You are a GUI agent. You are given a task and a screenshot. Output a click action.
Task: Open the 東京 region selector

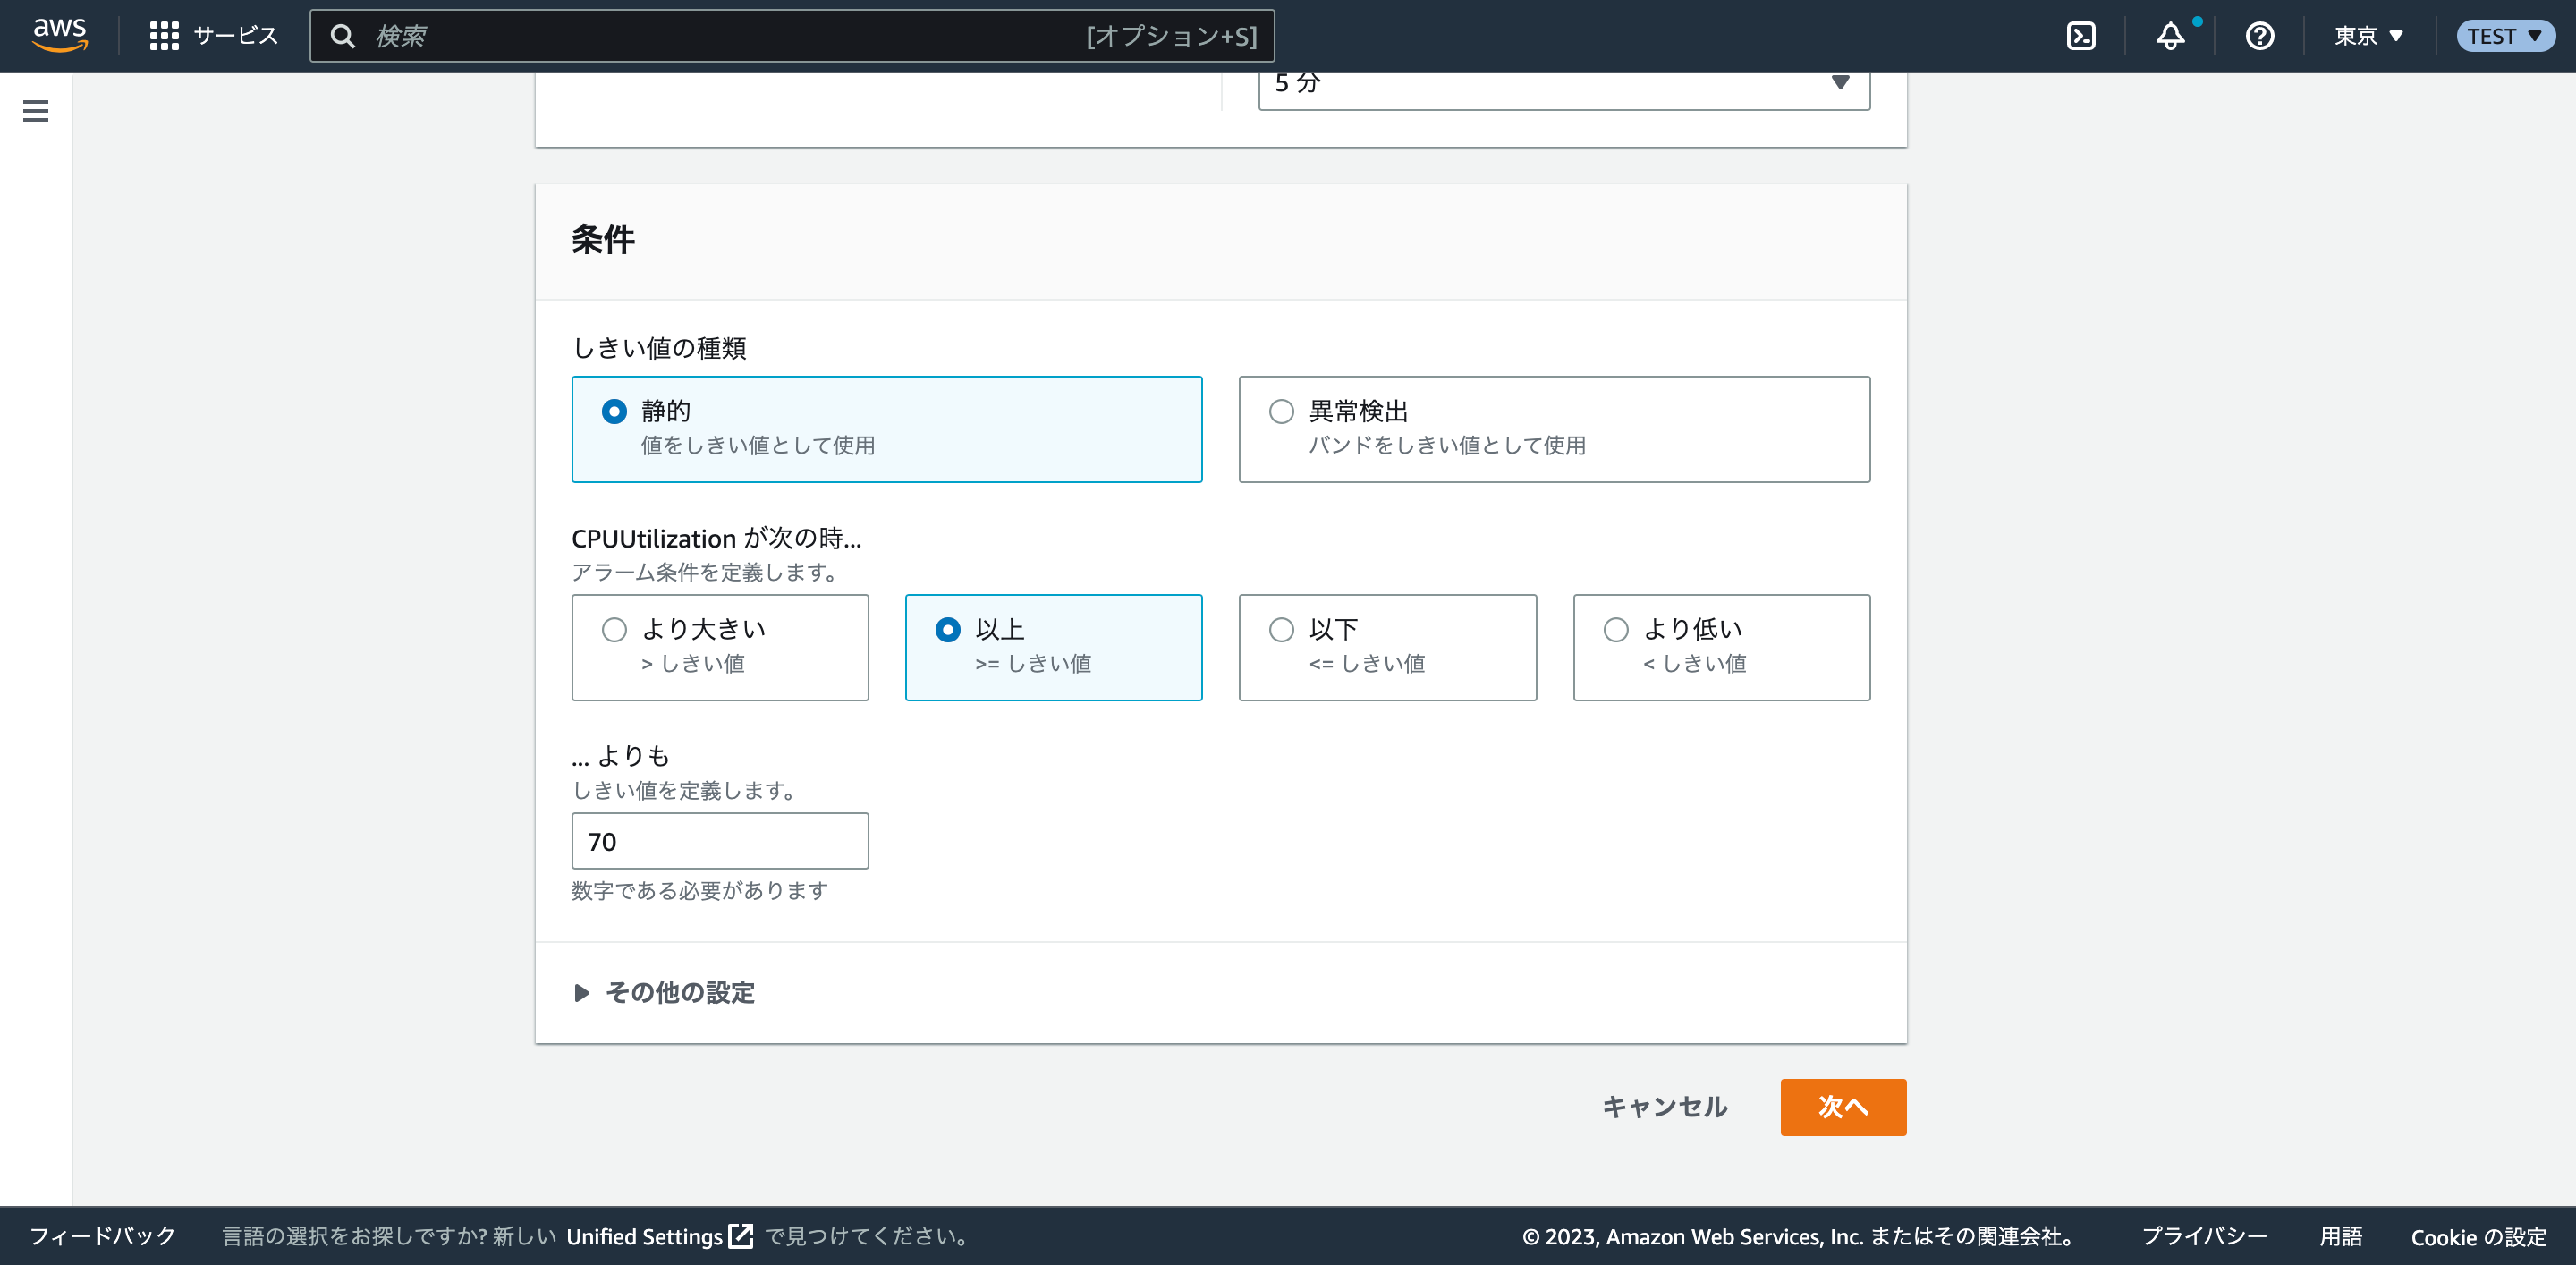[2367, 36]
